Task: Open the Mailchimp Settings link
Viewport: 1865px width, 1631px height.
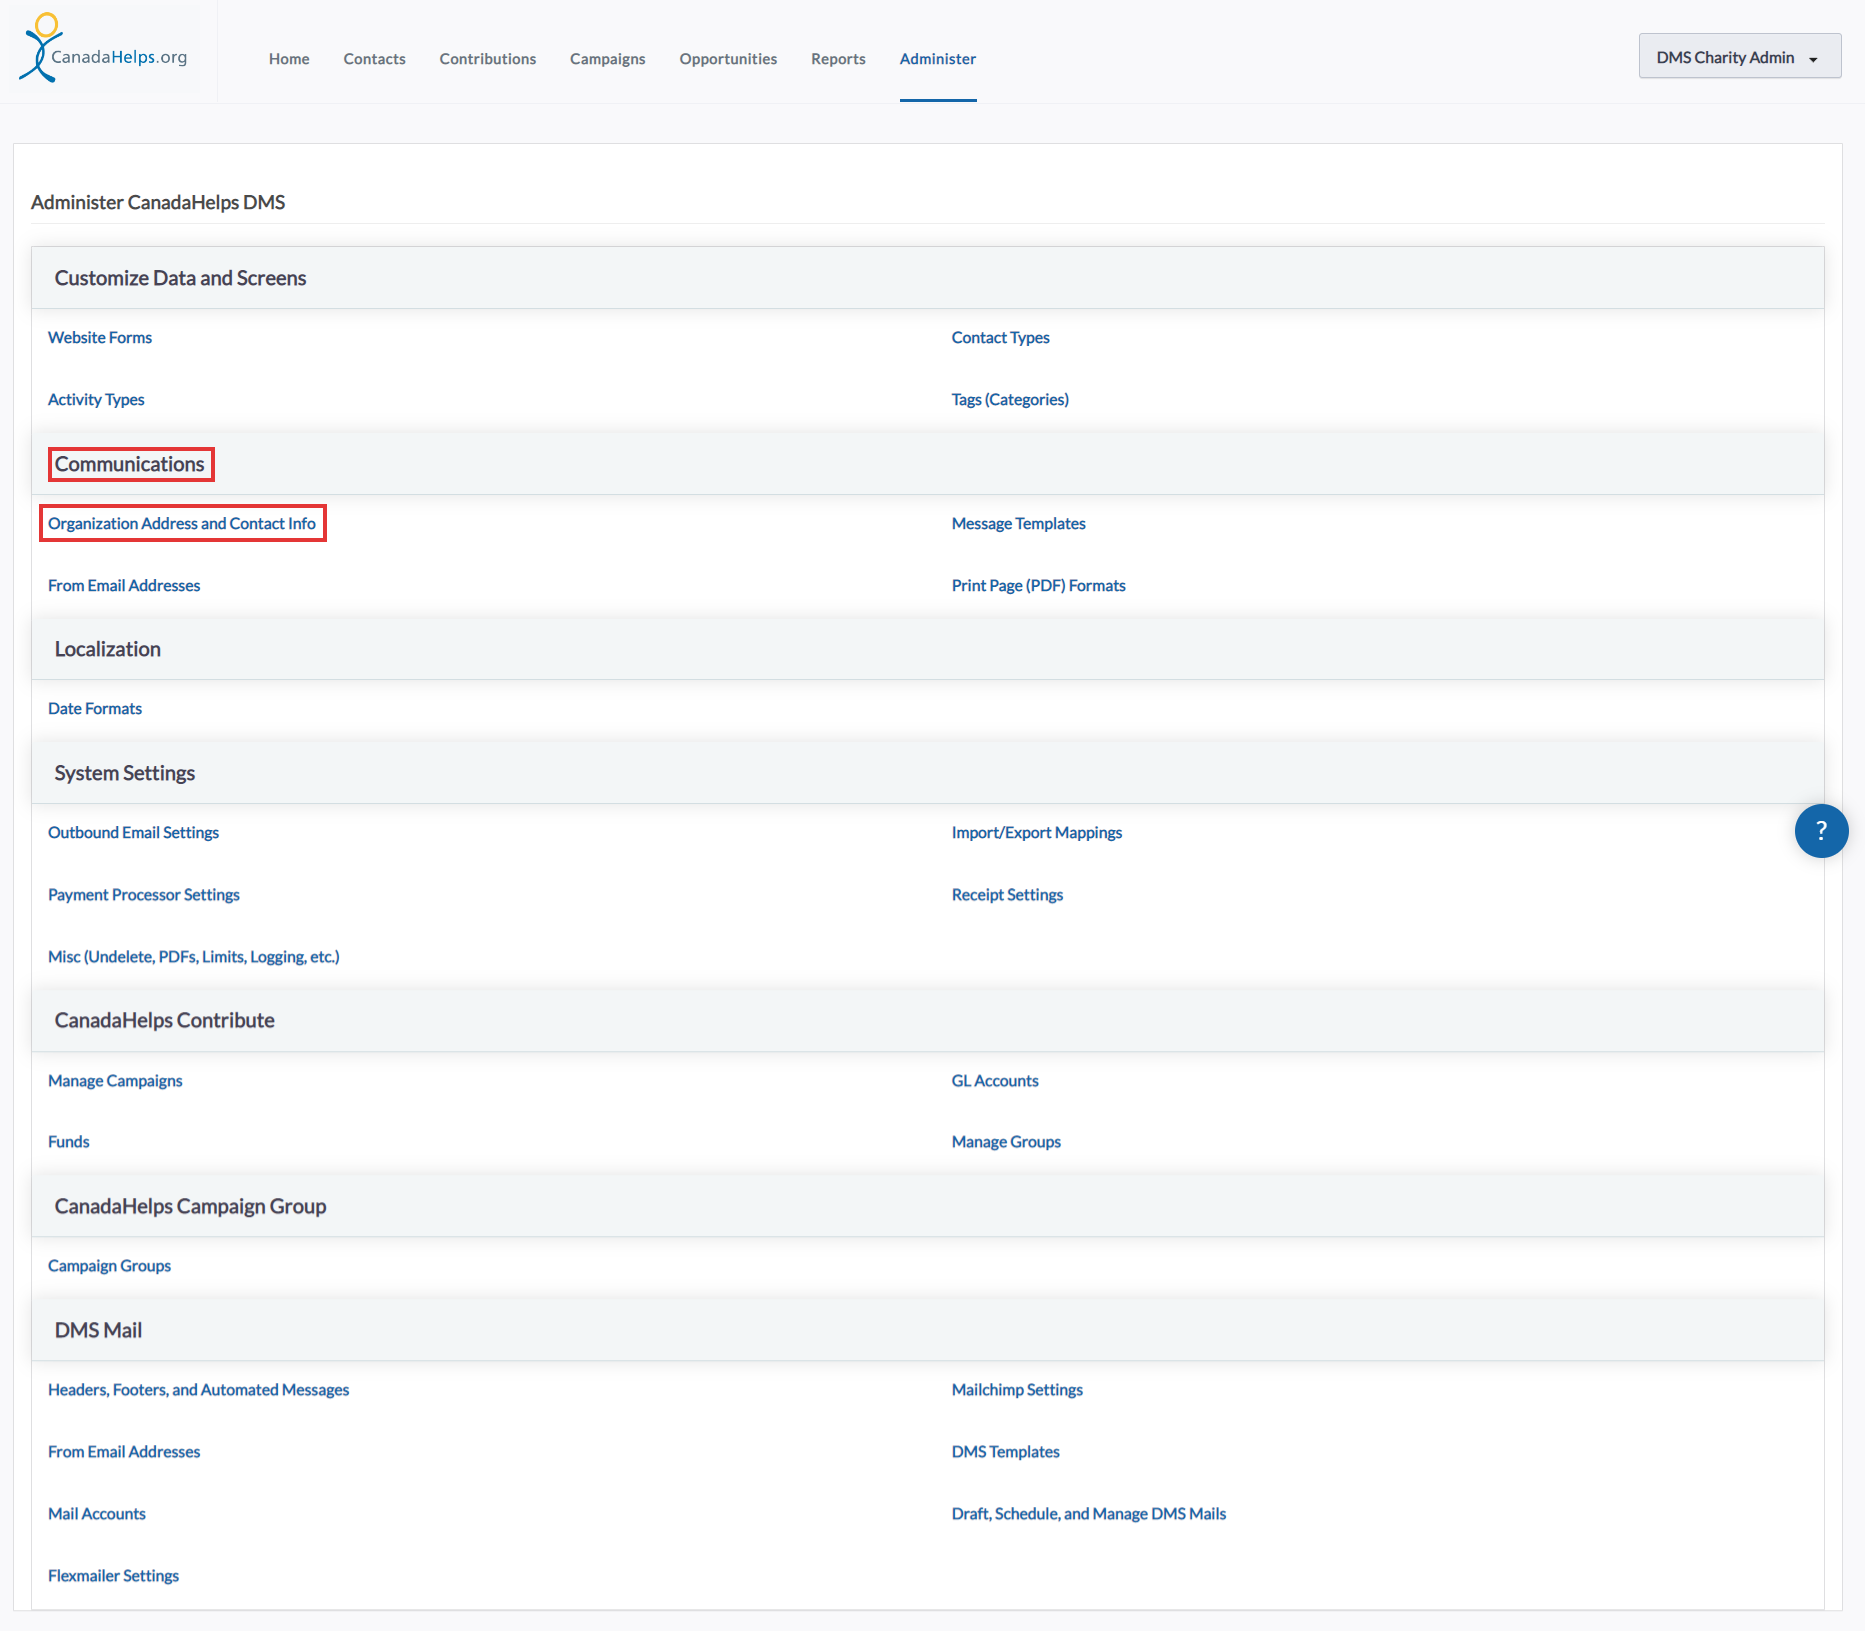Action: tap(1017, 1390)
